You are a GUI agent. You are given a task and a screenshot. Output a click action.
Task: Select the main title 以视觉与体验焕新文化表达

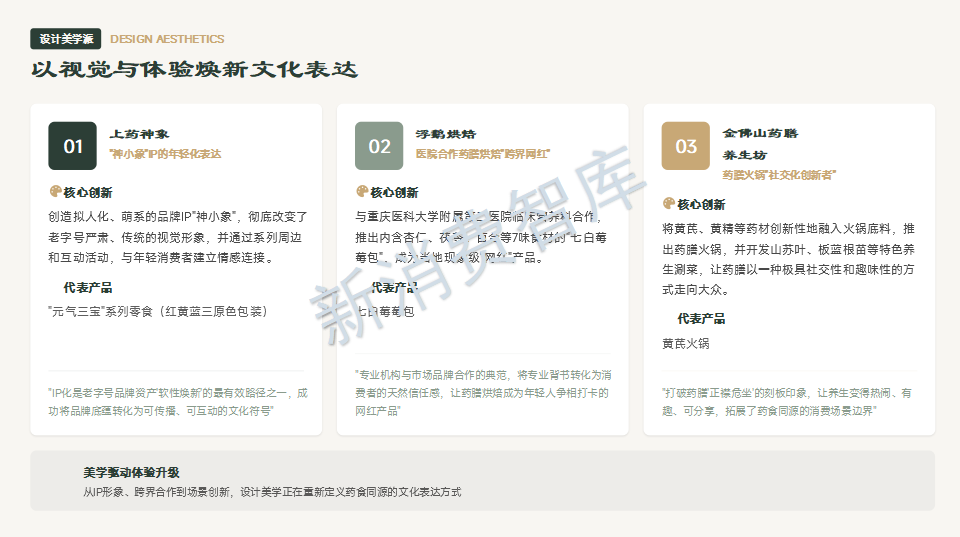click(x=194, y=70)
